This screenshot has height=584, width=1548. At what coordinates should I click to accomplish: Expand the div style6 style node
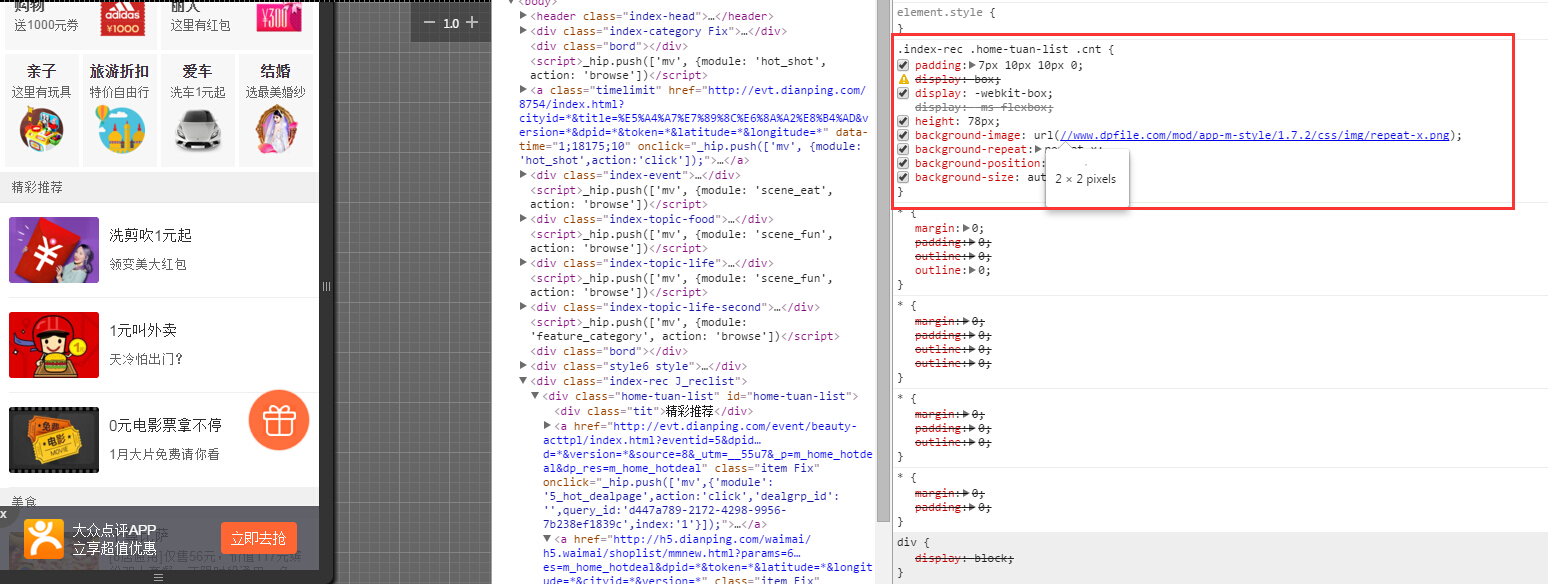pyautogui.click(x=523, y=366)
